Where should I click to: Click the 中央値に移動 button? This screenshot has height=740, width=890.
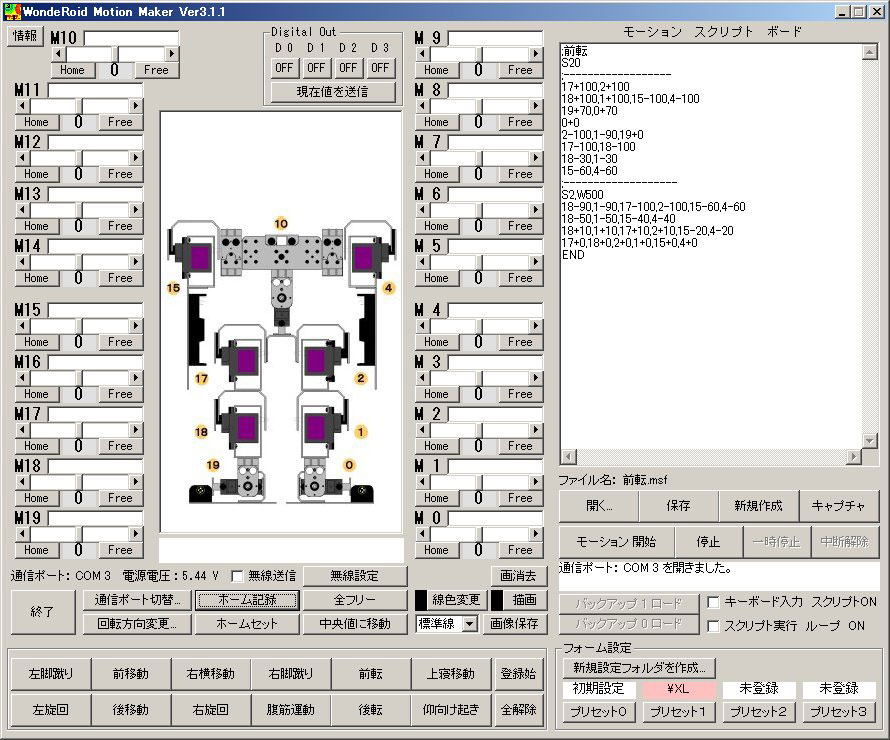pos(355,624)
